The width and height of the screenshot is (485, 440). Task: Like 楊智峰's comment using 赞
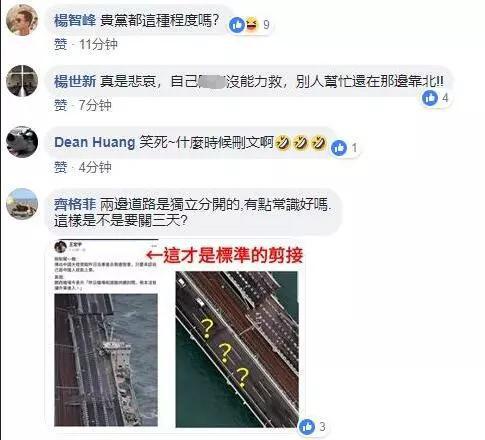(61, 44)
